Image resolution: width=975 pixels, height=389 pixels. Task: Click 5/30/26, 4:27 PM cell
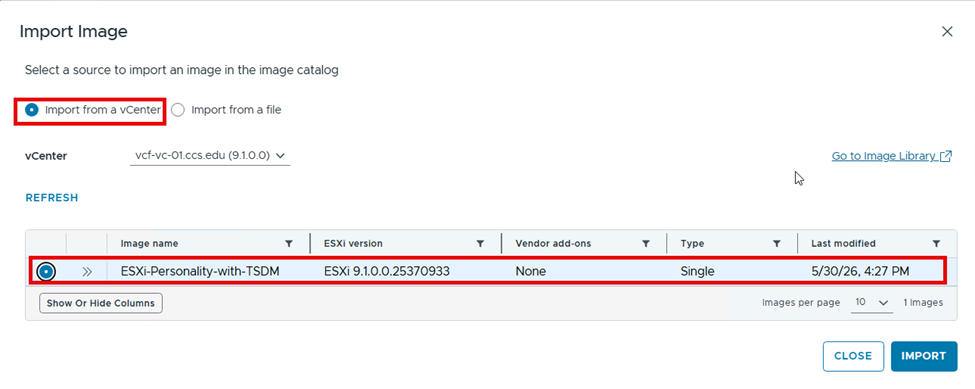(859, 272)
